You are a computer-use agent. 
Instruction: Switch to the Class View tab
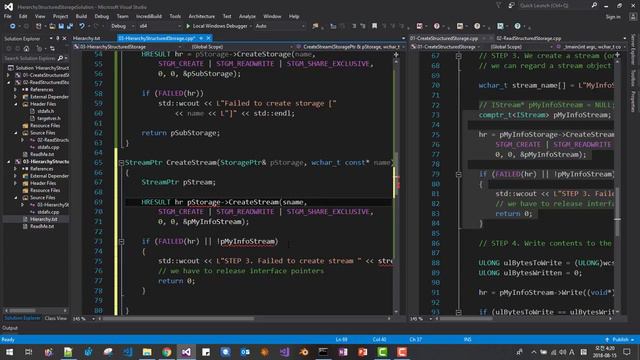coord(56,318)
